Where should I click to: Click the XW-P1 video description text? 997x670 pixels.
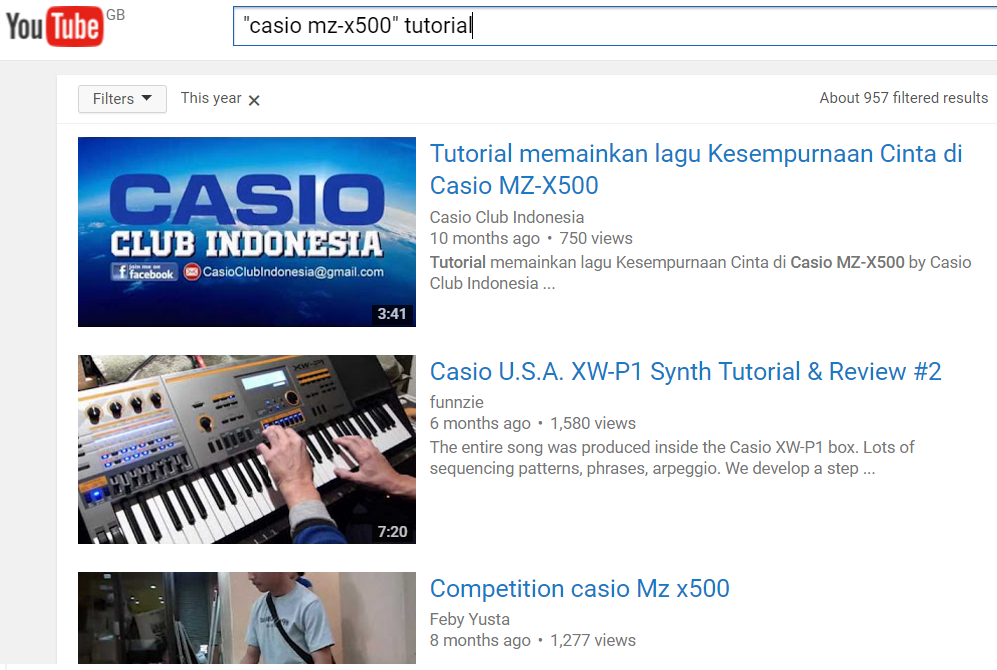671,458
